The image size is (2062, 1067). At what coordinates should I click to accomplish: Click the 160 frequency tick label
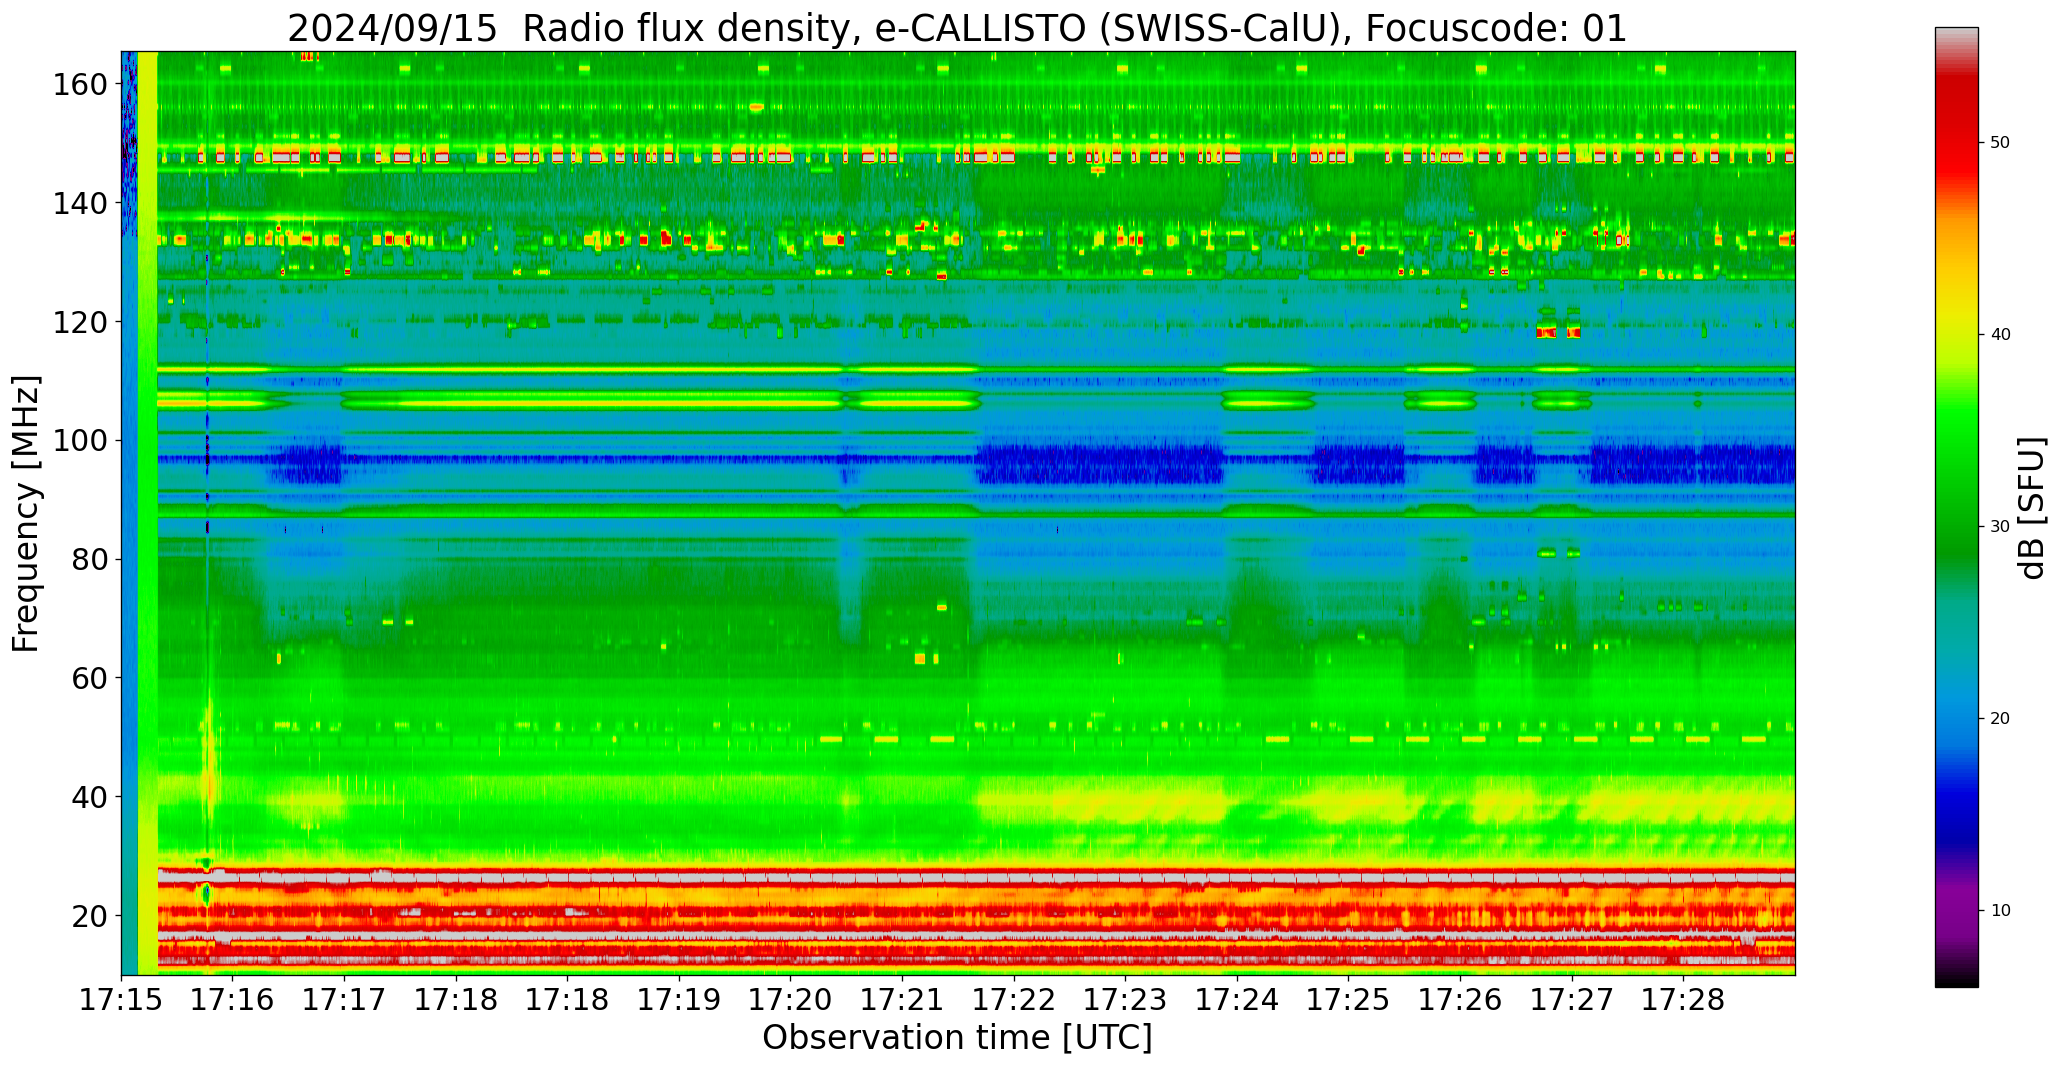coord(82,85)
